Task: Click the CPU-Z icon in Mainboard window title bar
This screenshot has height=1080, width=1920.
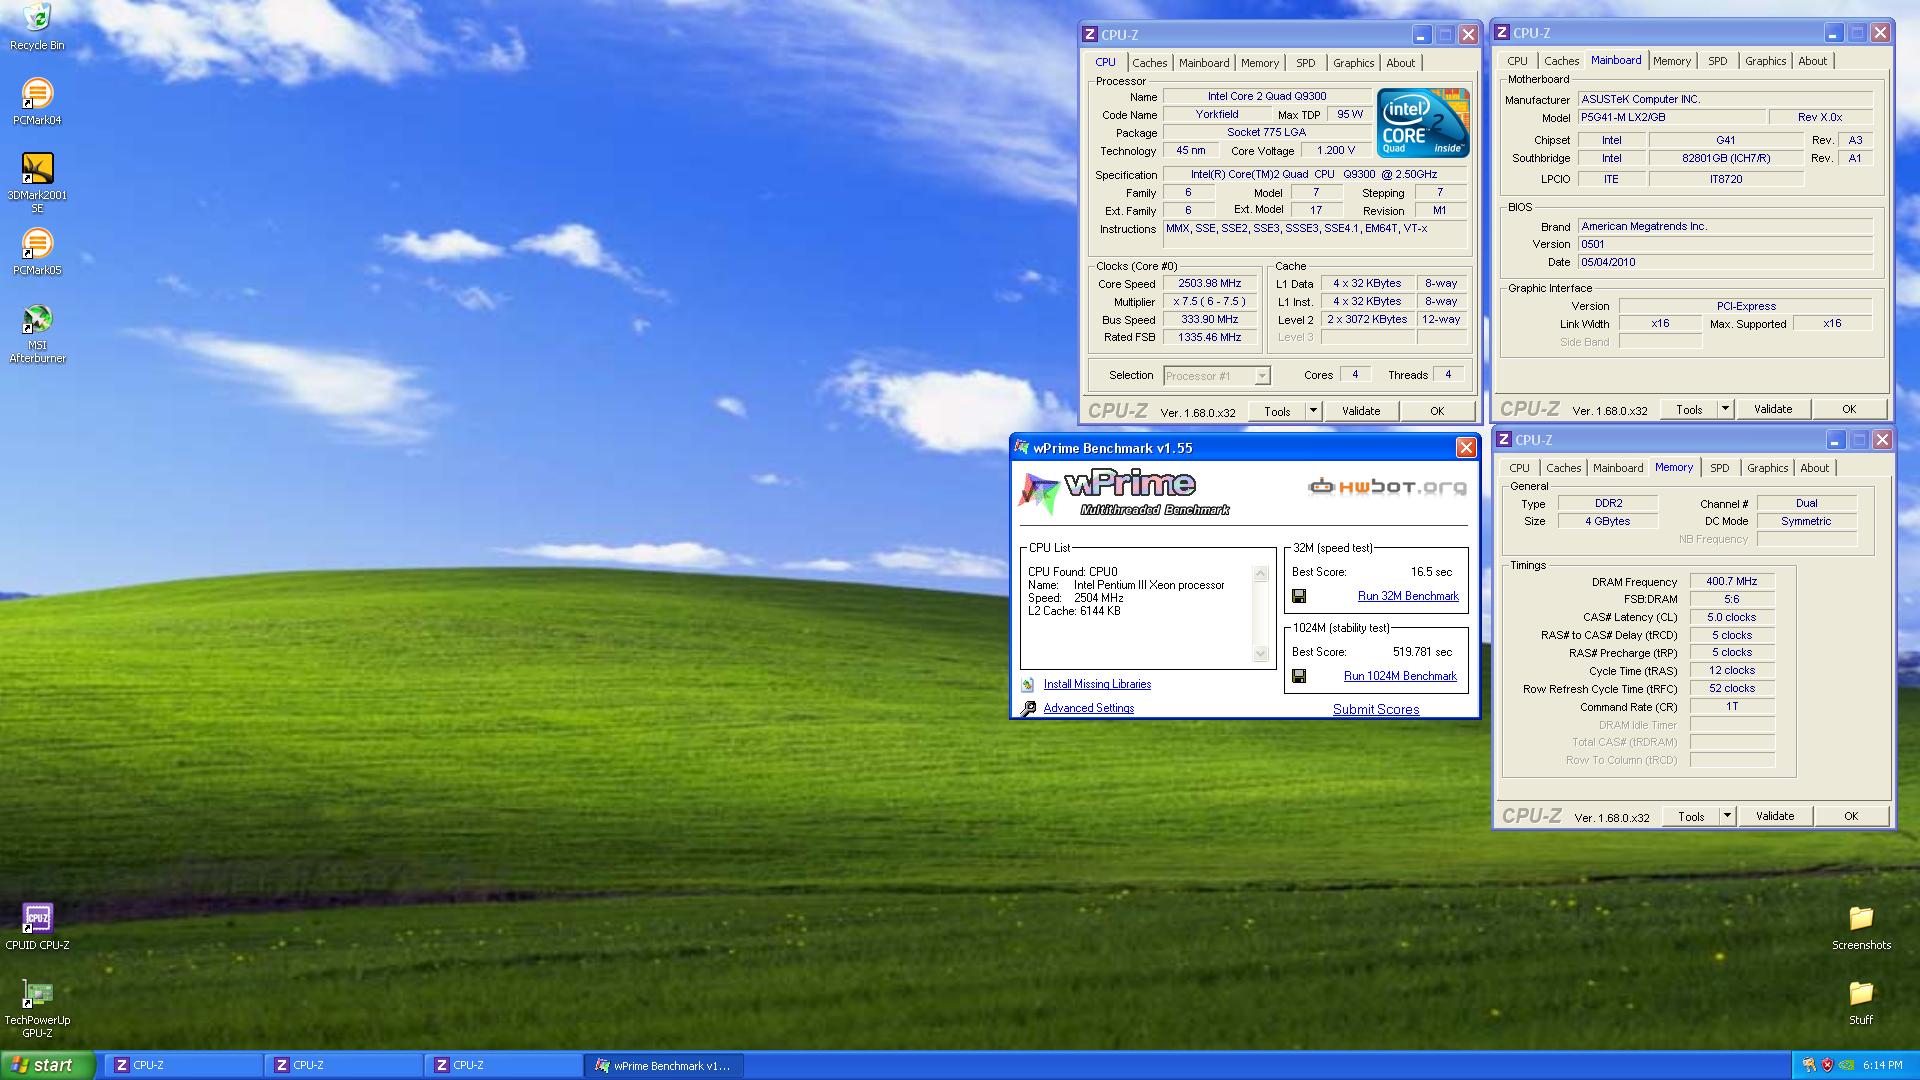Action: click(x=1502, y=33)
